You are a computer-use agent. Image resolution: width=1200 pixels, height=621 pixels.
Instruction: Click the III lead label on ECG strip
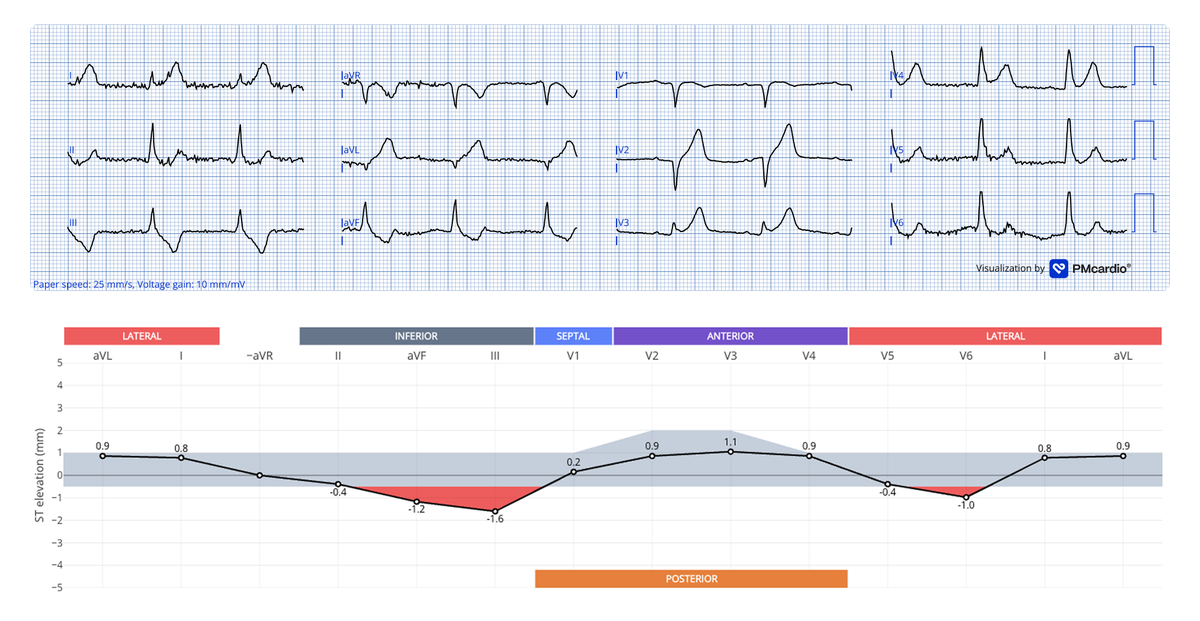click(73, 222)
